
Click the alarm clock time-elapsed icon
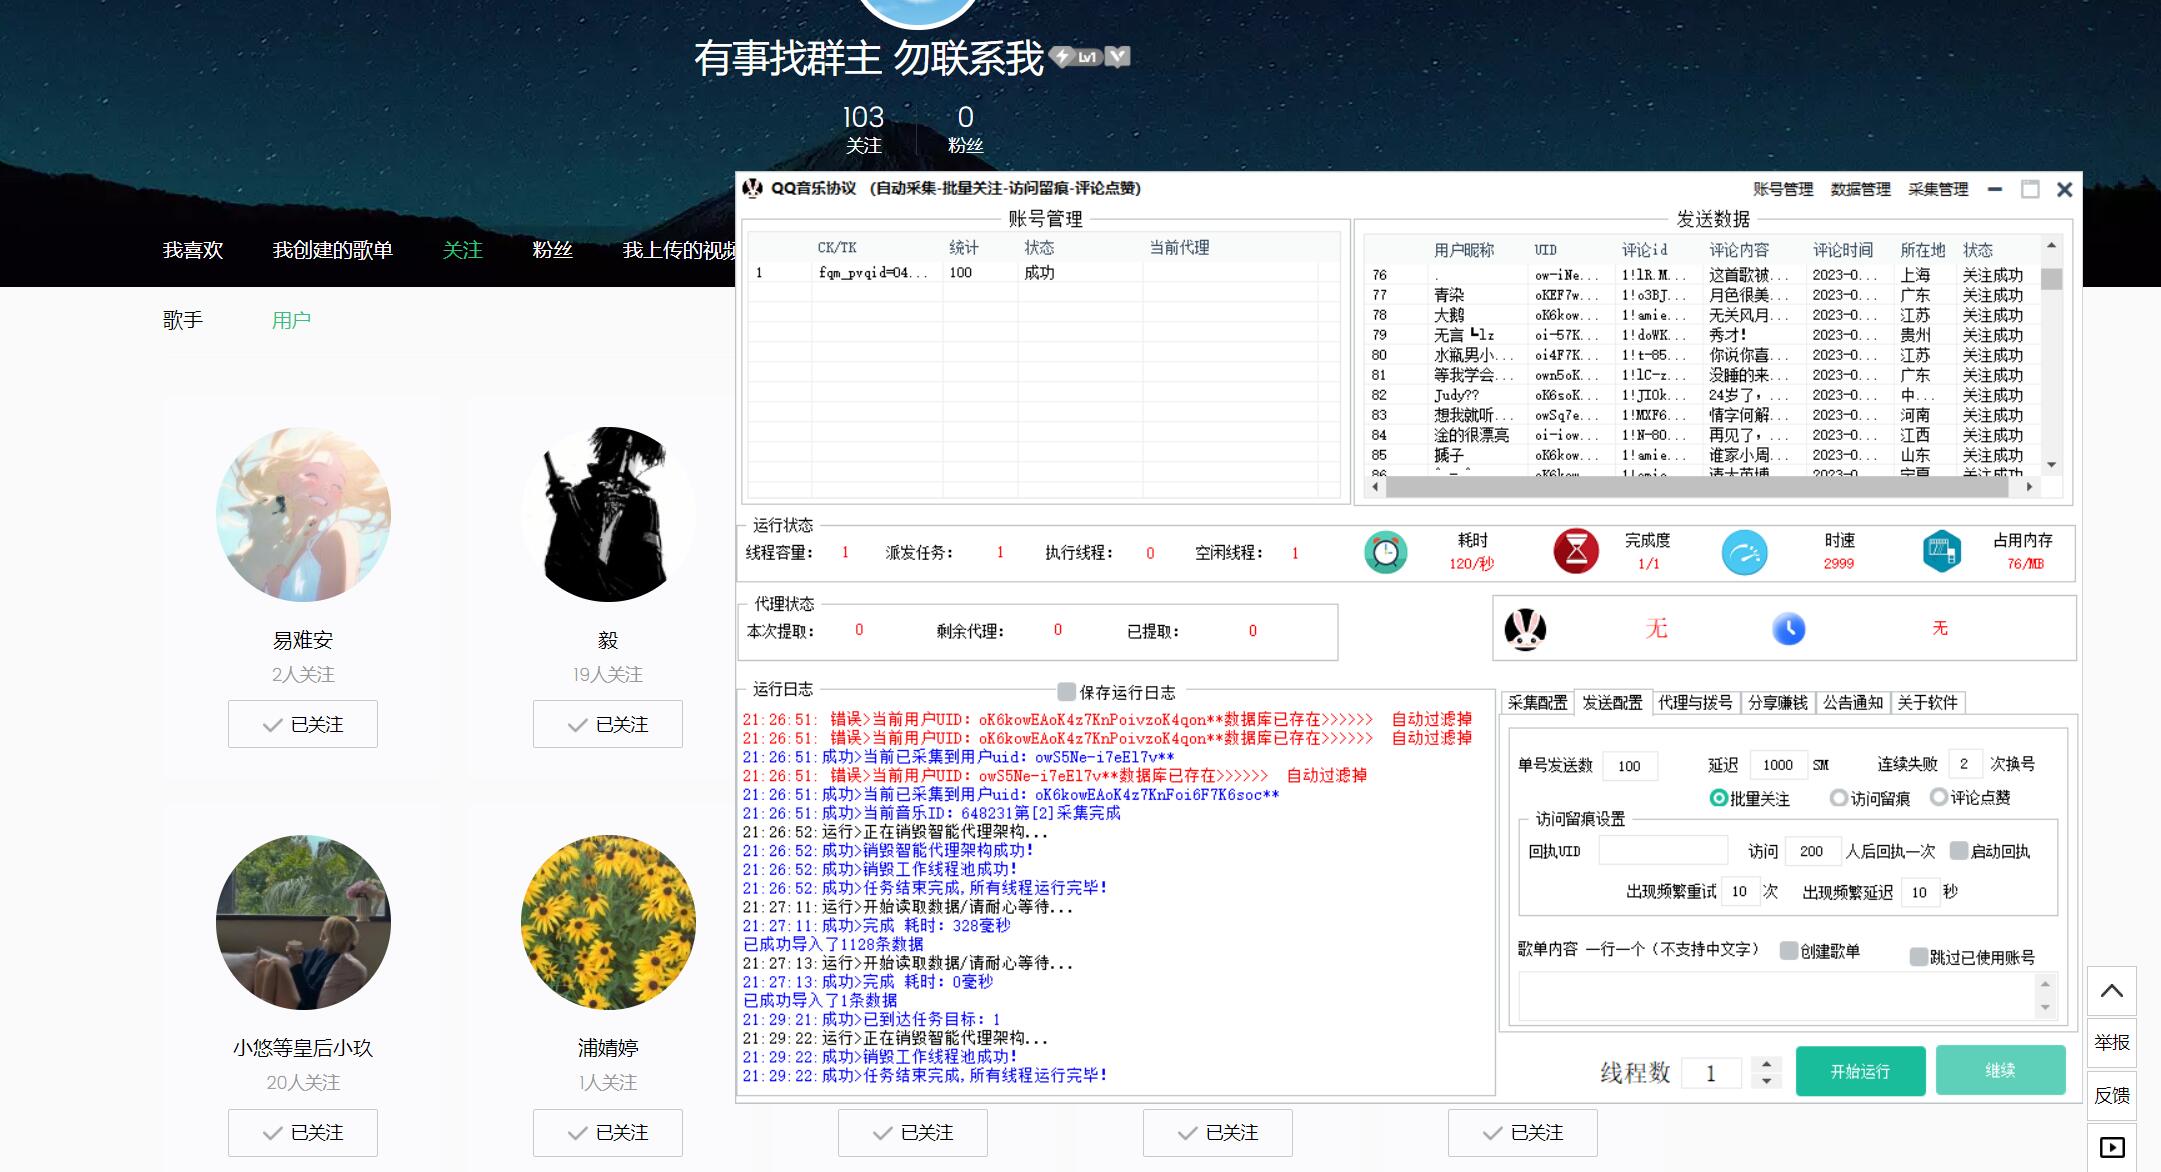tap(1385, 552)
